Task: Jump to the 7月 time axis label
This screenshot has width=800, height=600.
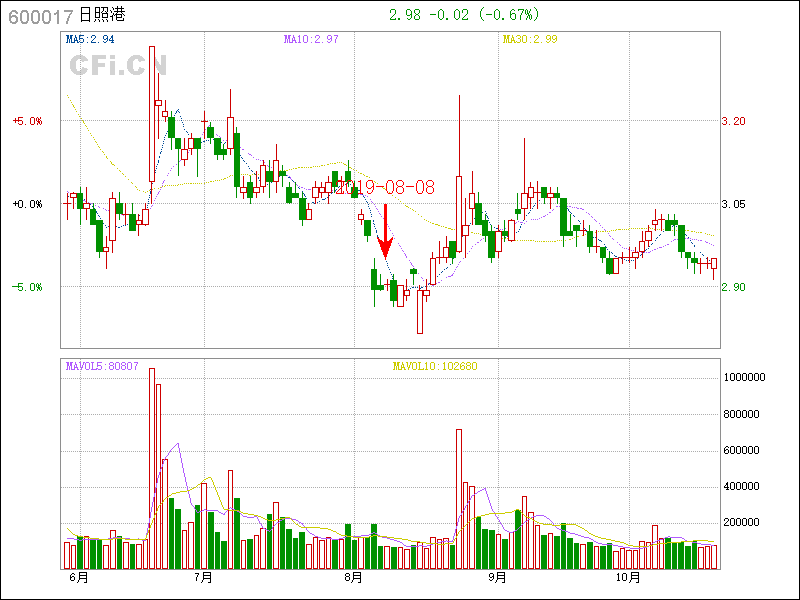Action: pyautogui.click(x=203, y=578)
